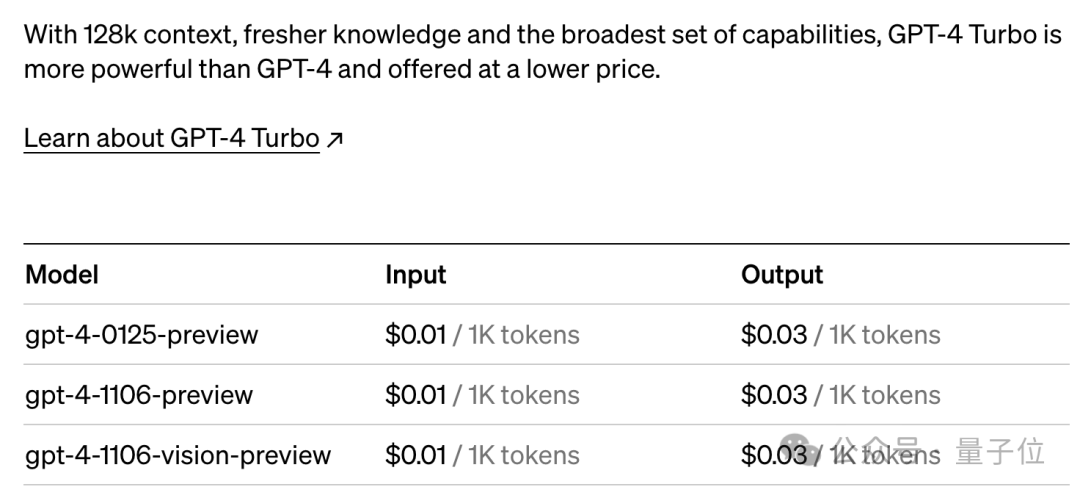Viewport: 1080px width, 495px height.
Task: Select the Model column header
Action: 62,275
